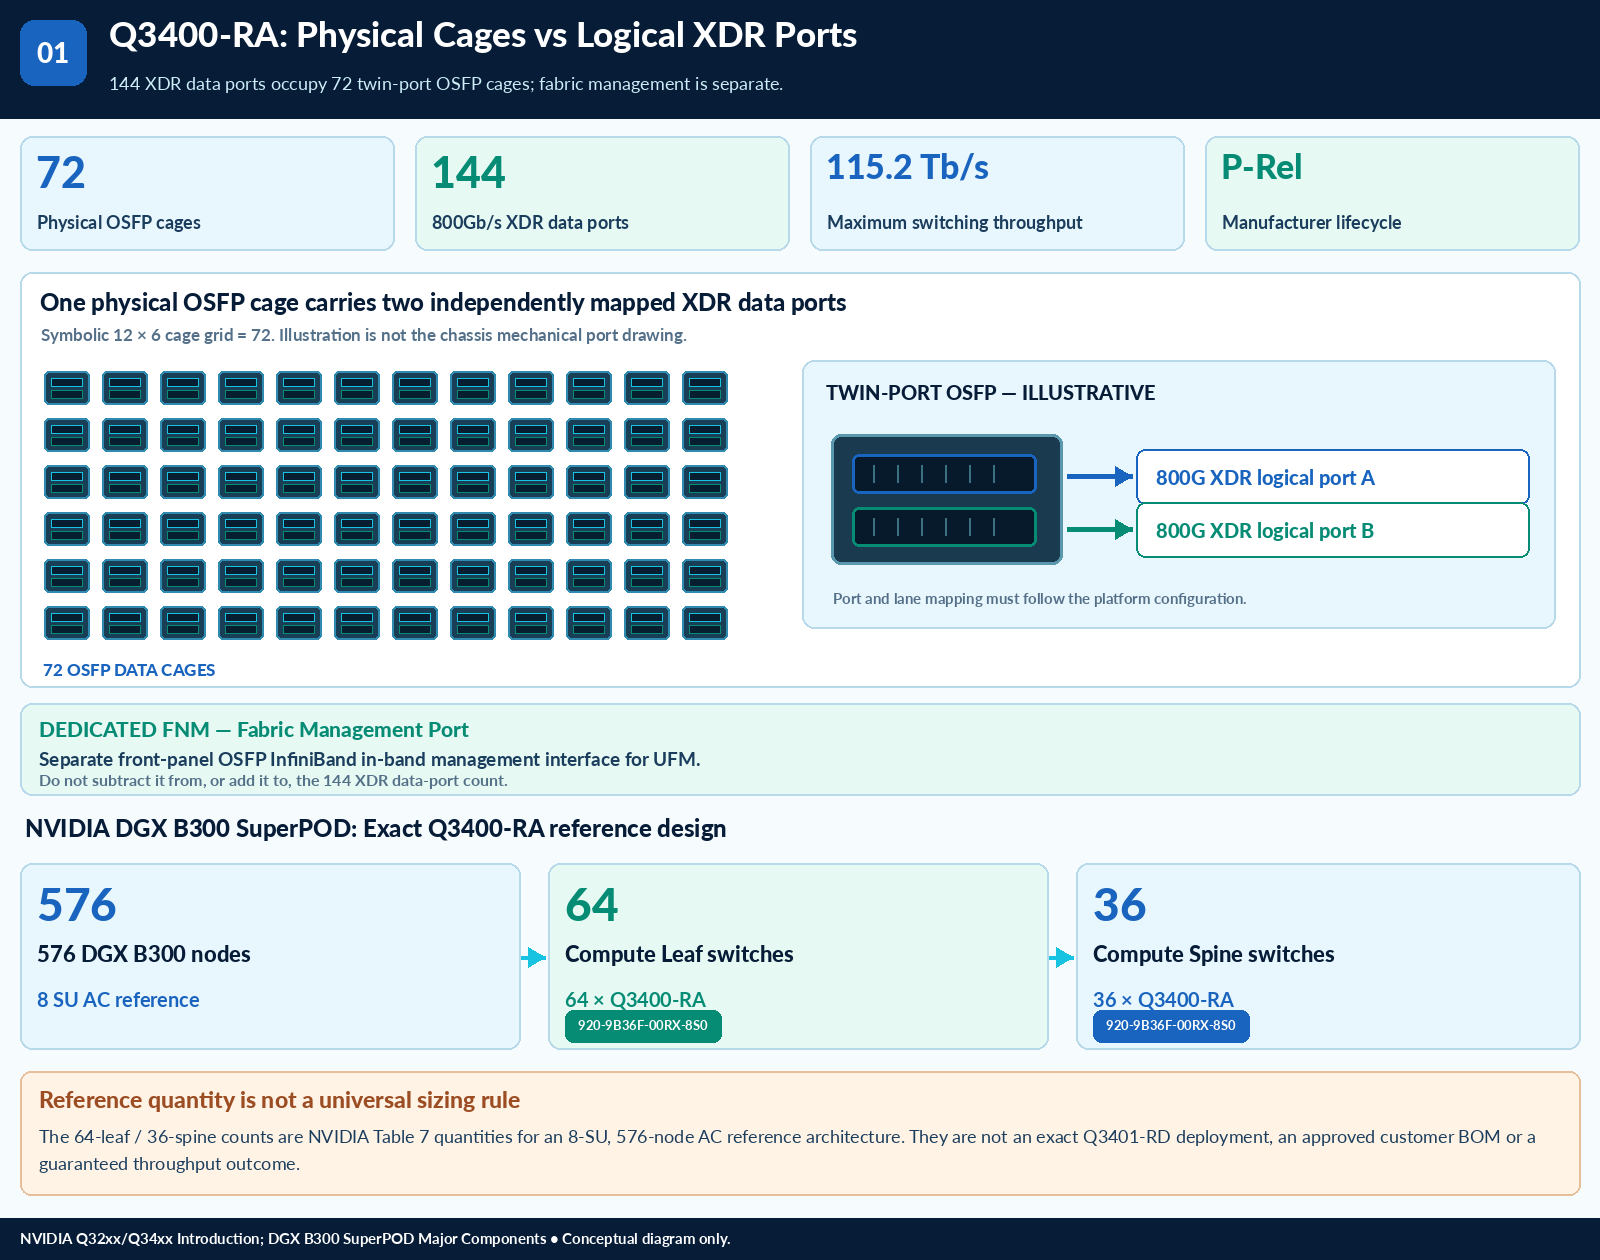Click the blue 920-9B36F-00RX-8S0 part badge
This screenshot has height=1260, width=1600.
(x=1171, y=1026)
